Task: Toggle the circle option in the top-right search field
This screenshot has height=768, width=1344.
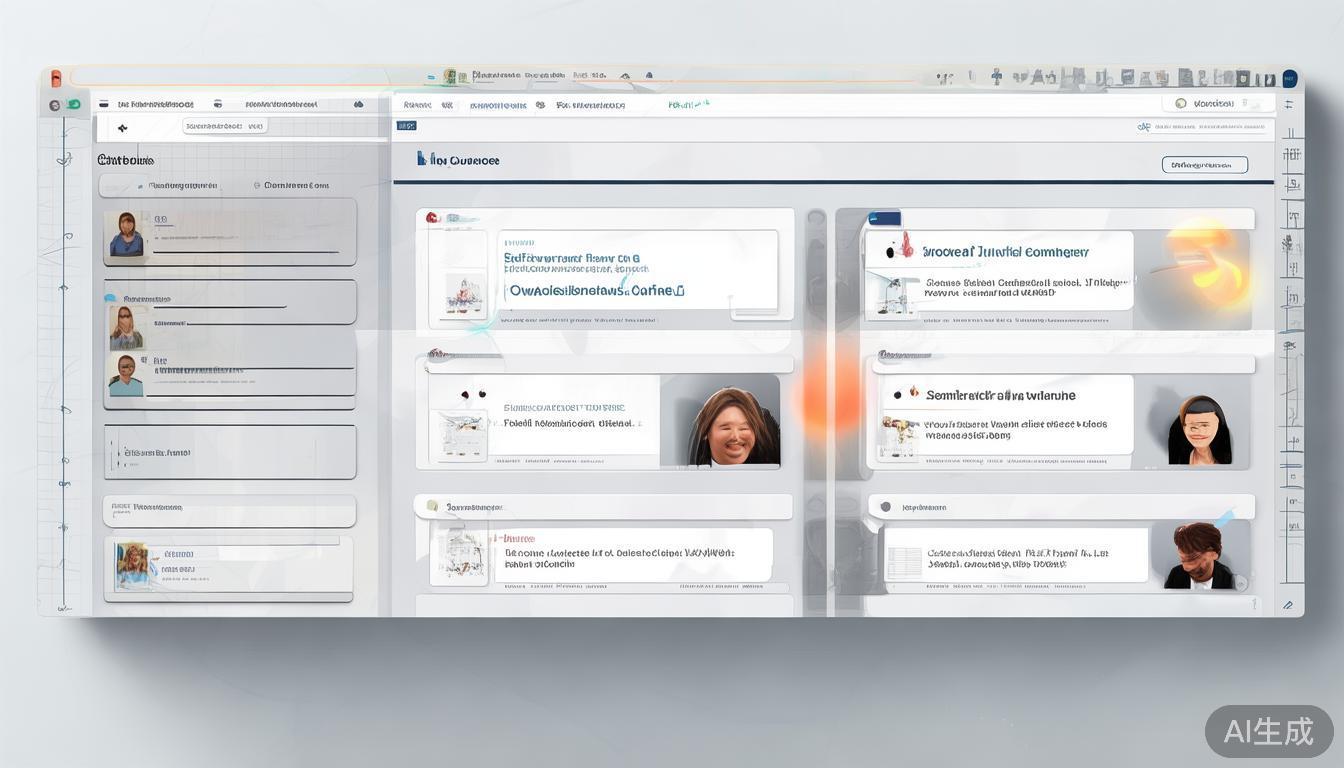Action: tap(1181, 103)
